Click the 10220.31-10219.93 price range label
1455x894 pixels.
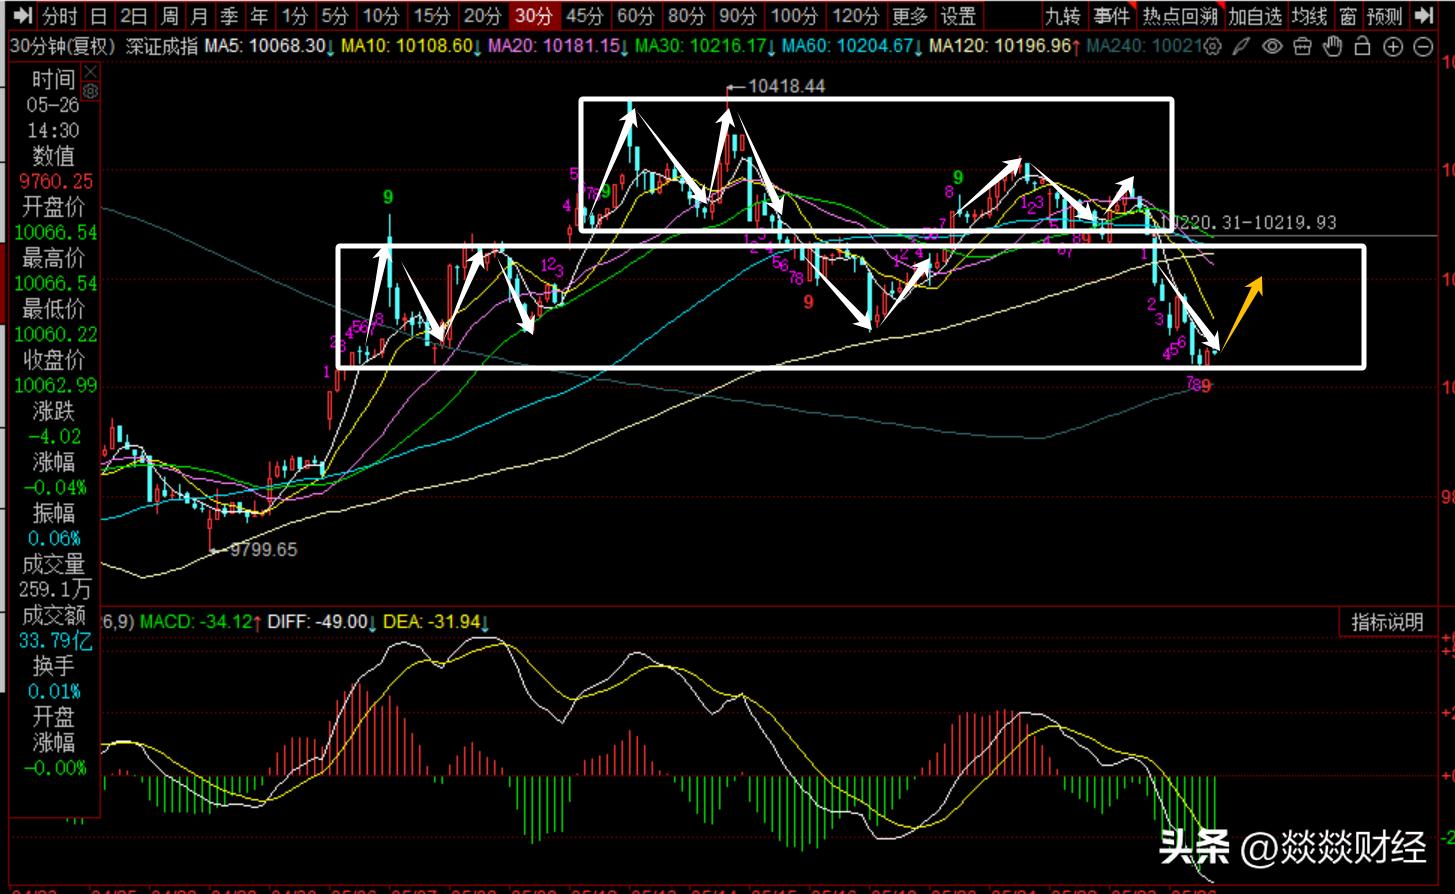(1254, 222)
